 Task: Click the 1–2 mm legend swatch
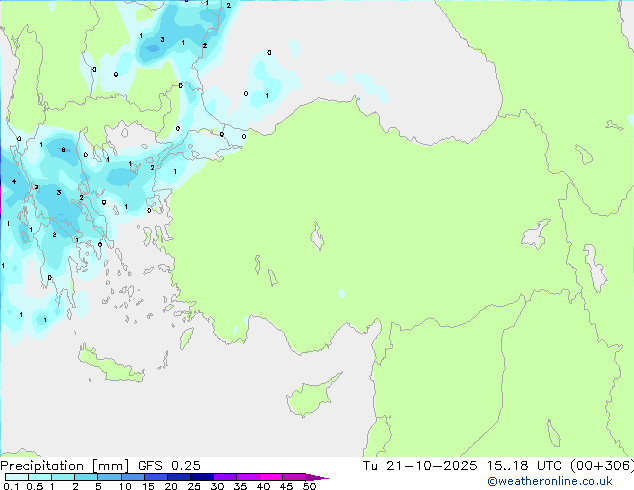[x=63, y=477]
